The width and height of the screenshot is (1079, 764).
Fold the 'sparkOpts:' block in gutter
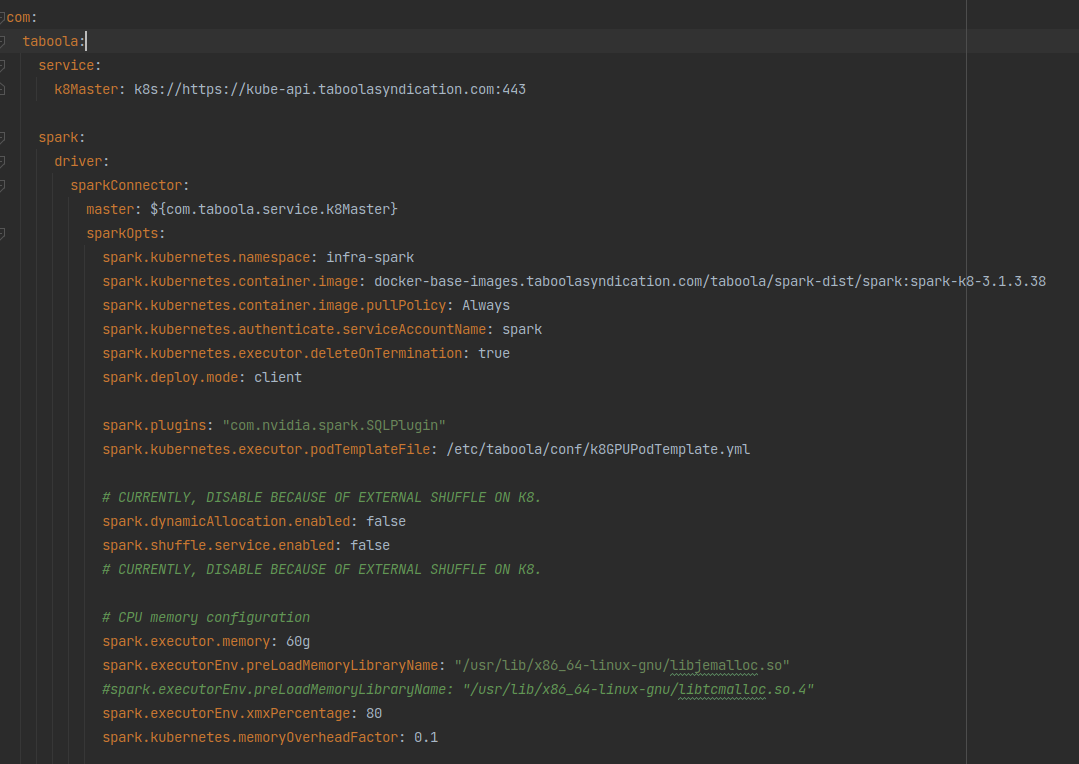click(x=2, y=233)
